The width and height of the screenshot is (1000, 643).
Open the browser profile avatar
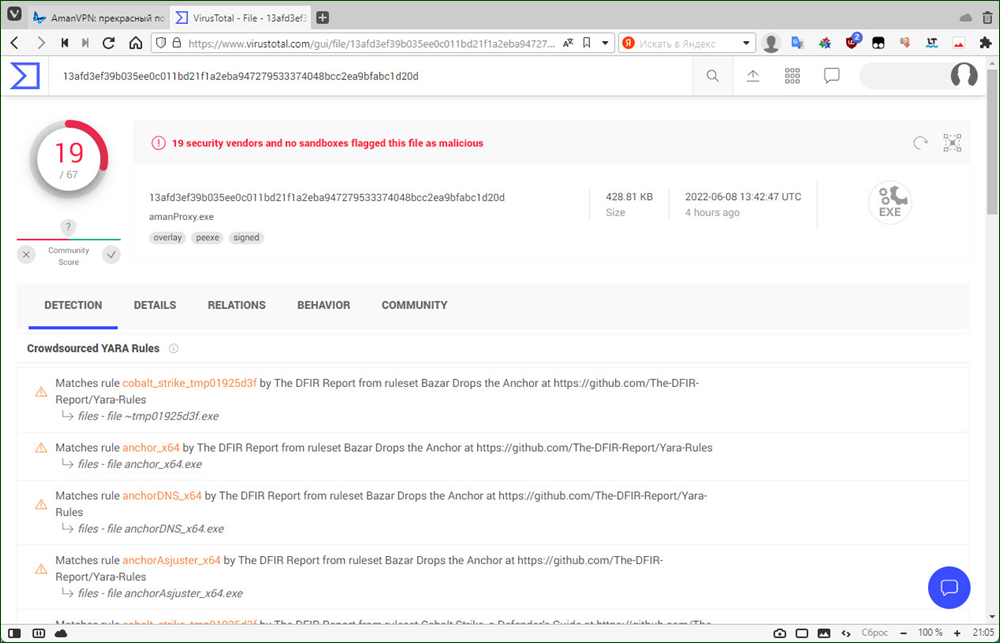pos(771,43)
